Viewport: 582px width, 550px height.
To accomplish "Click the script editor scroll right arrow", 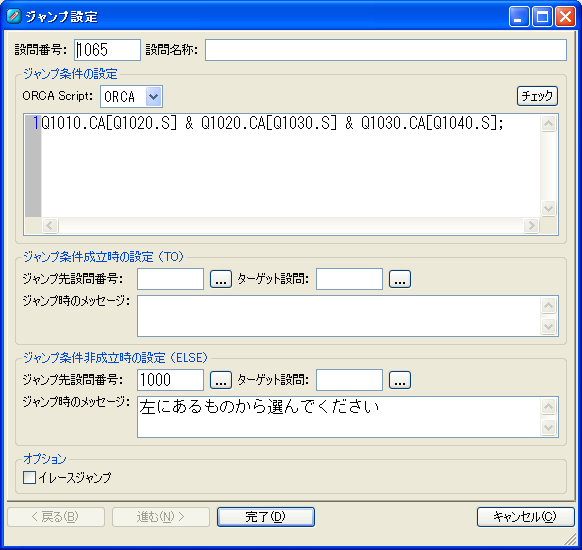I will pyautogui.click(x=531, y=225).
